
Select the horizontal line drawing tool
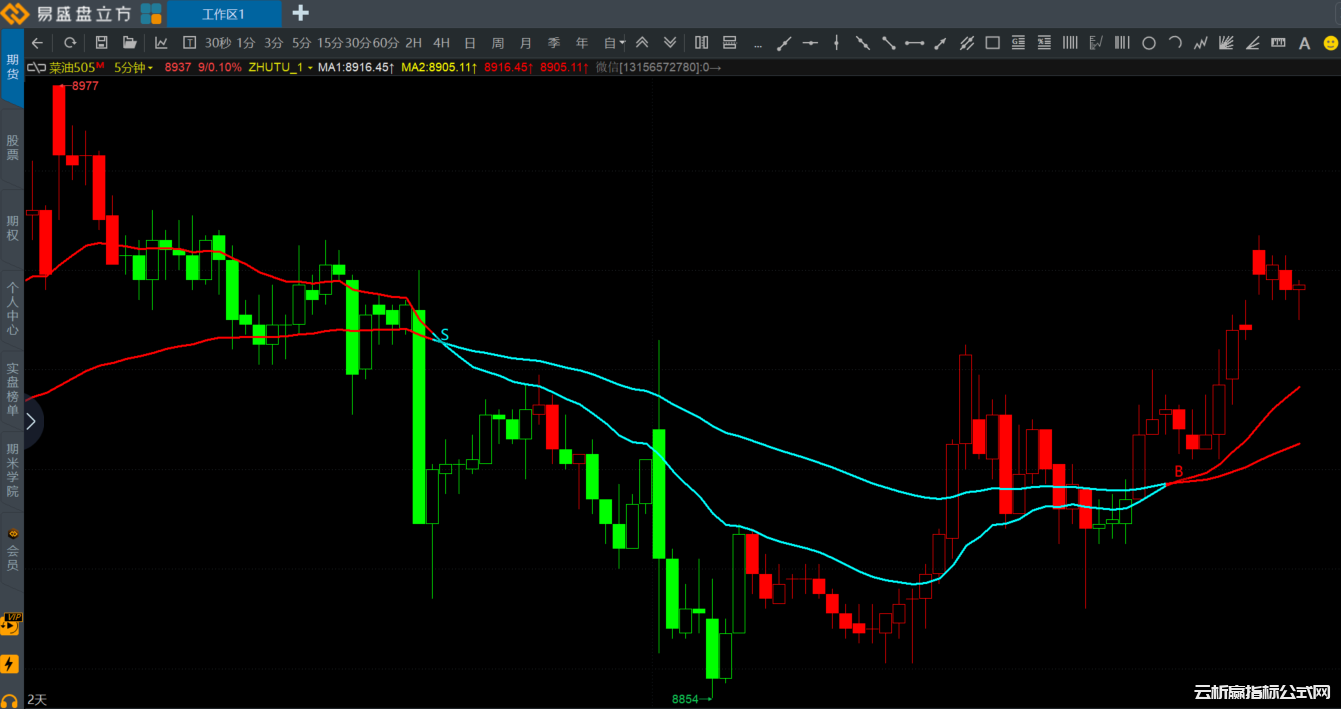point(810,43)
